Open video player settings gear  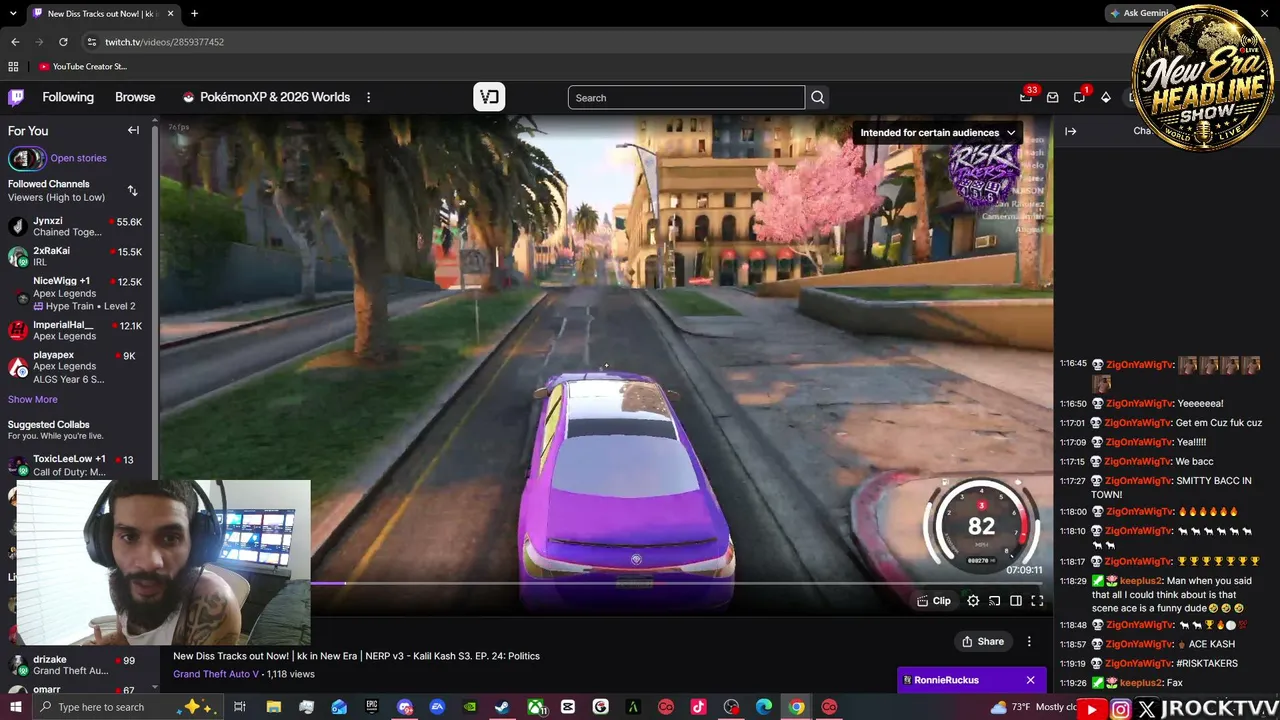tap(973, 601)
